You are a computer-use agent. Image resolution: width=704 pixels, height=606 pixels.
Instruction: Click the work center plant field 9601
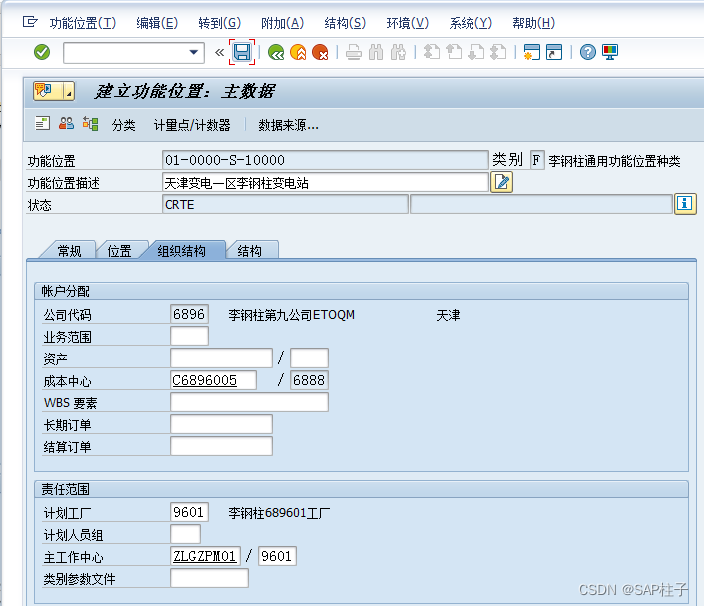pos(277,556)
